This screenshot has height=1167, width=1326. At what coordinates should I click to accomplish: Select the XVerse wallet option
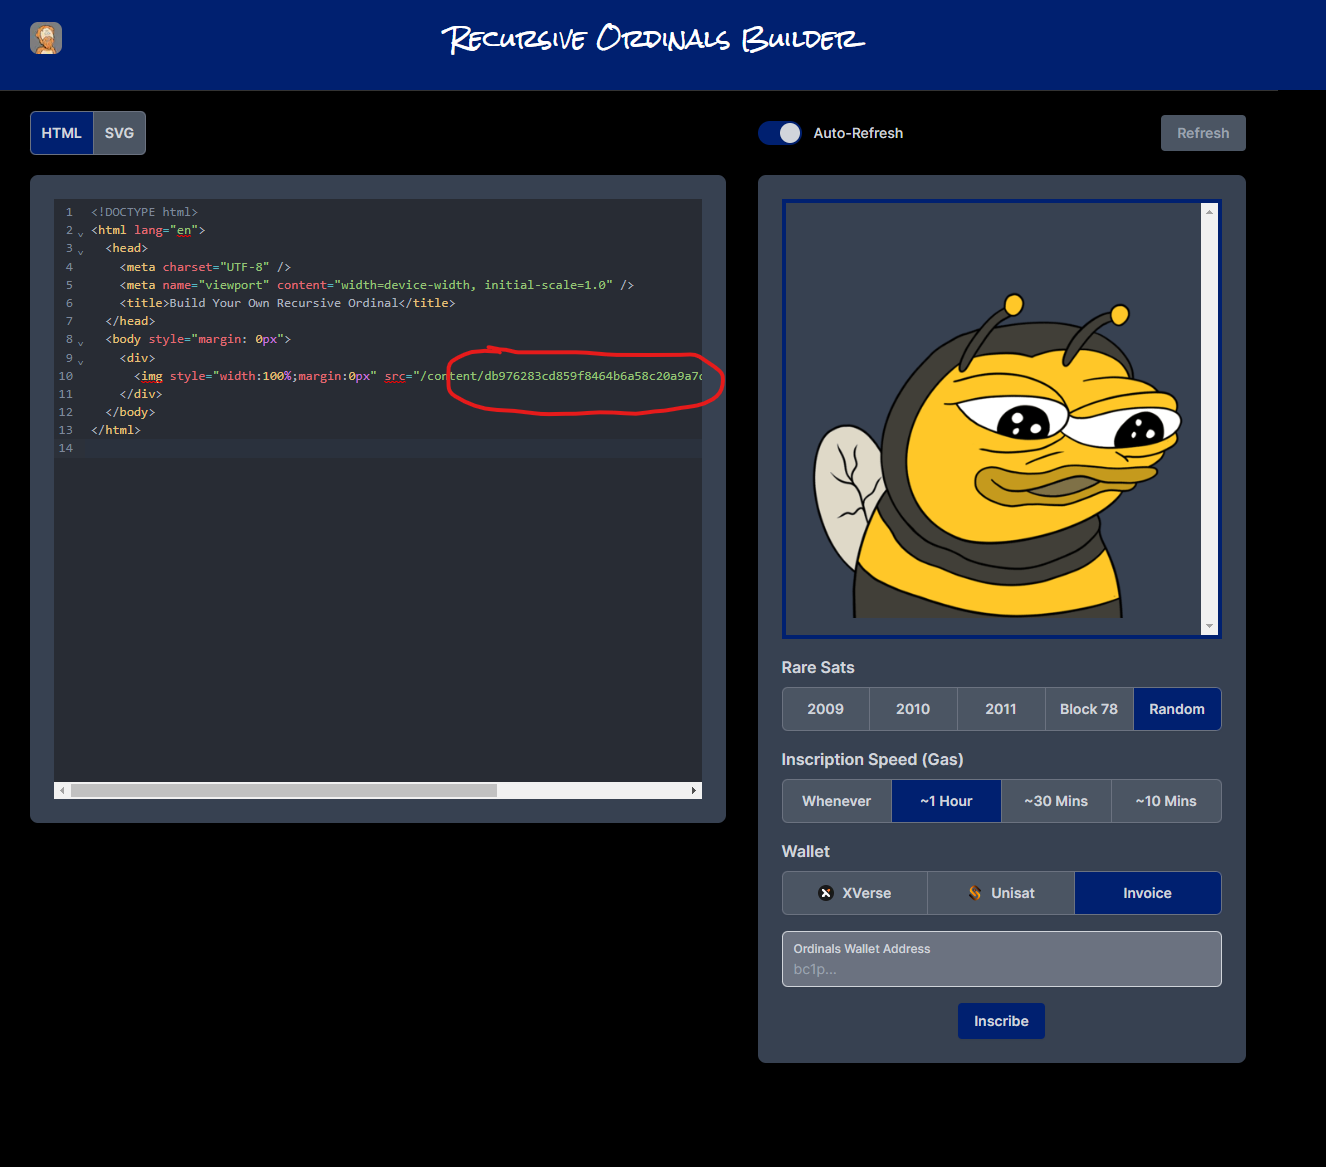854,893
